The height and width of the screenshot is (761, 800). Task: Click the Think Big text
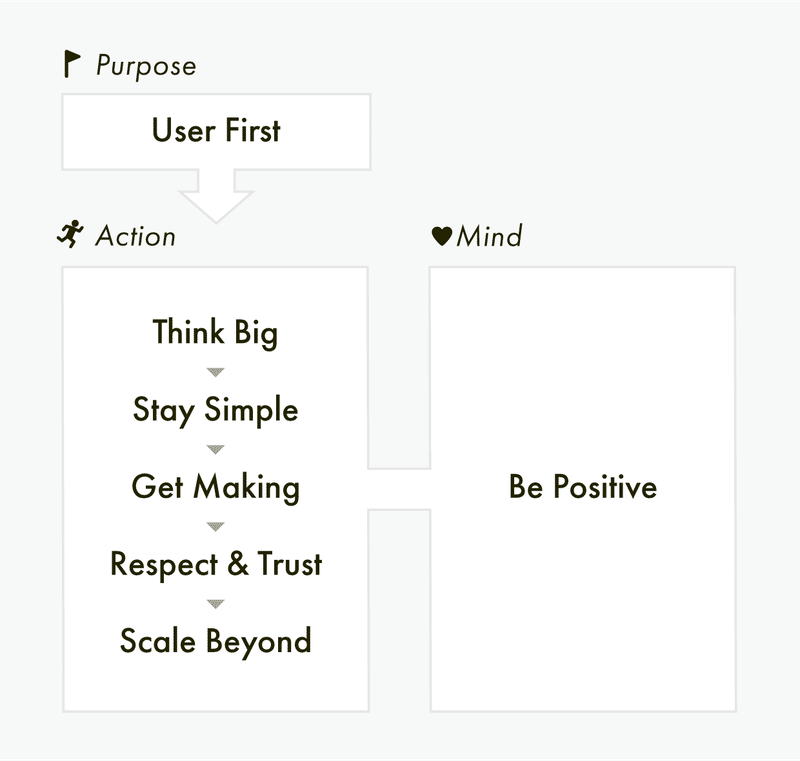(215, 332)
